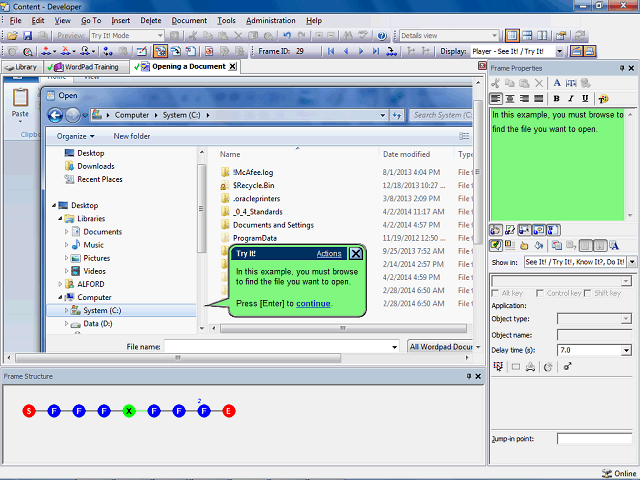640x480 pixels.
Task: Expand the Data (D:) tree node
Action: (66, 324)
